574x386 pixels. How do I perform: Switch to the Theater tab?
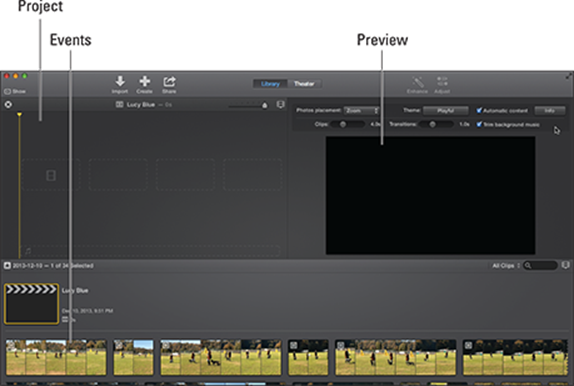304,84
